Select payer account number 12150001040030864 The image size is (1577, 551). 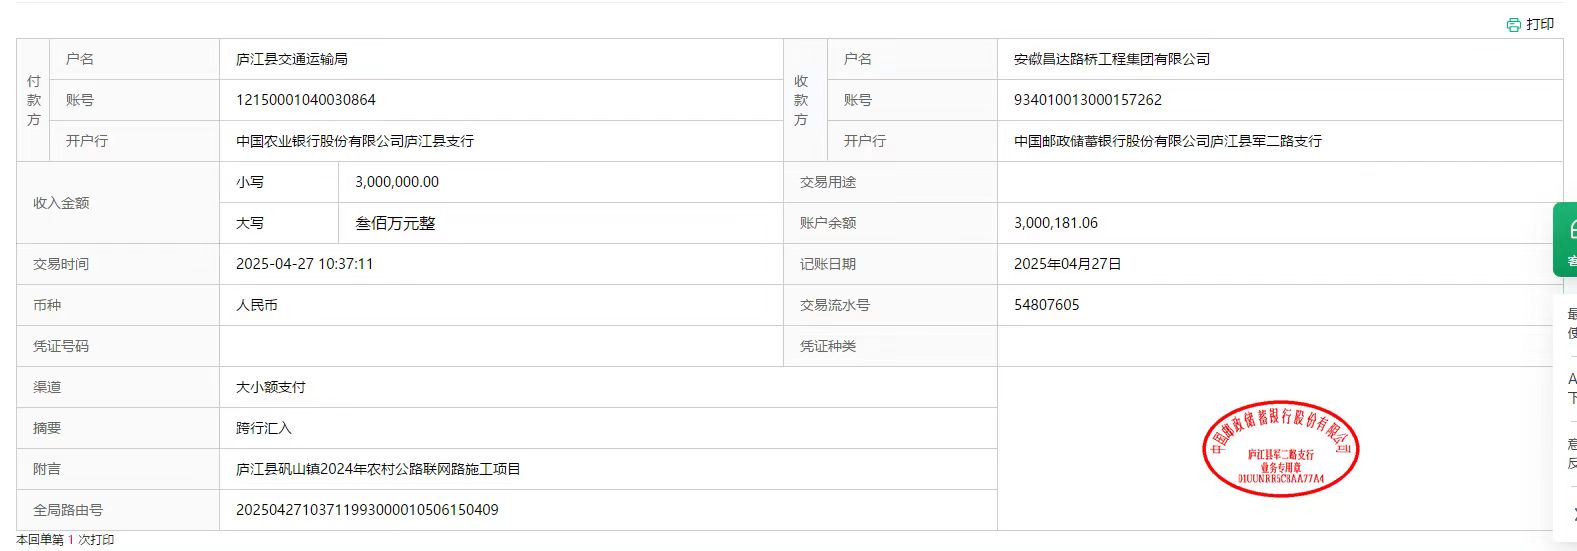(305, 100)
